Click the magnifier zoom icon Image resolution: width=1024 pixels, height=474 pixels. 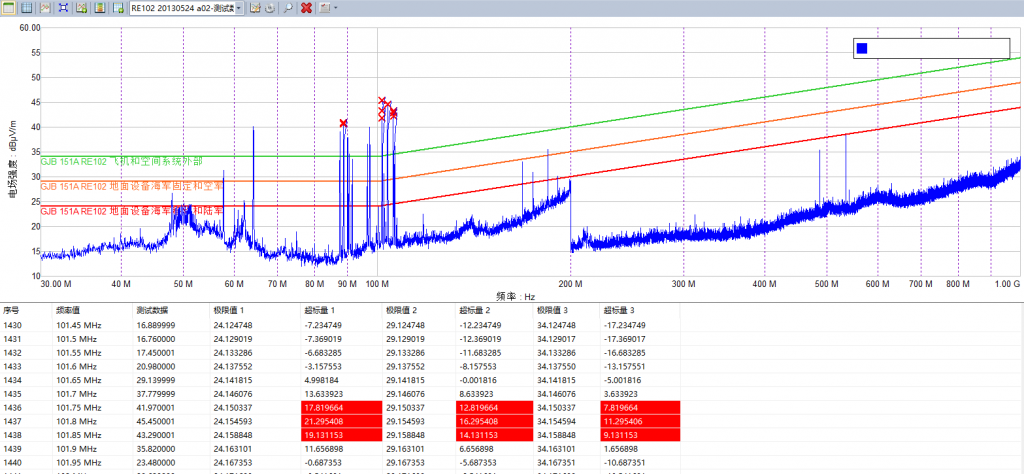pyautogui.click(x=288, y=8)
